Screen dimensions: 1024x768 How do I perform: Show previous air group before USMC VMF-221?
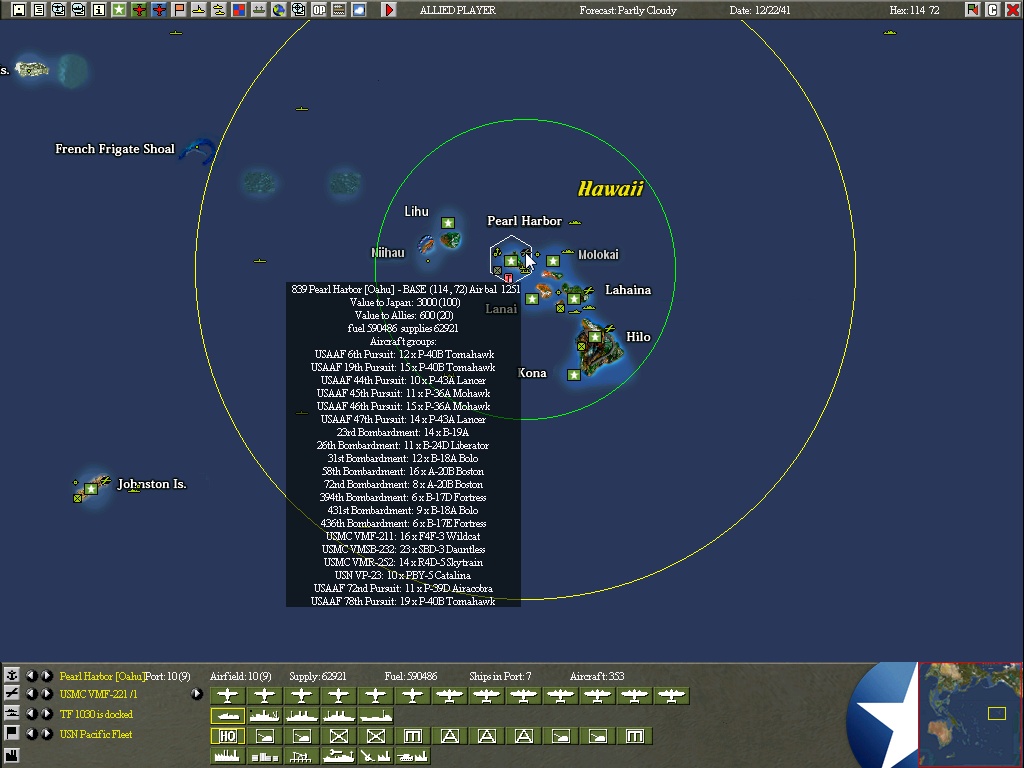pyautogui.click(x=31, y=694)
